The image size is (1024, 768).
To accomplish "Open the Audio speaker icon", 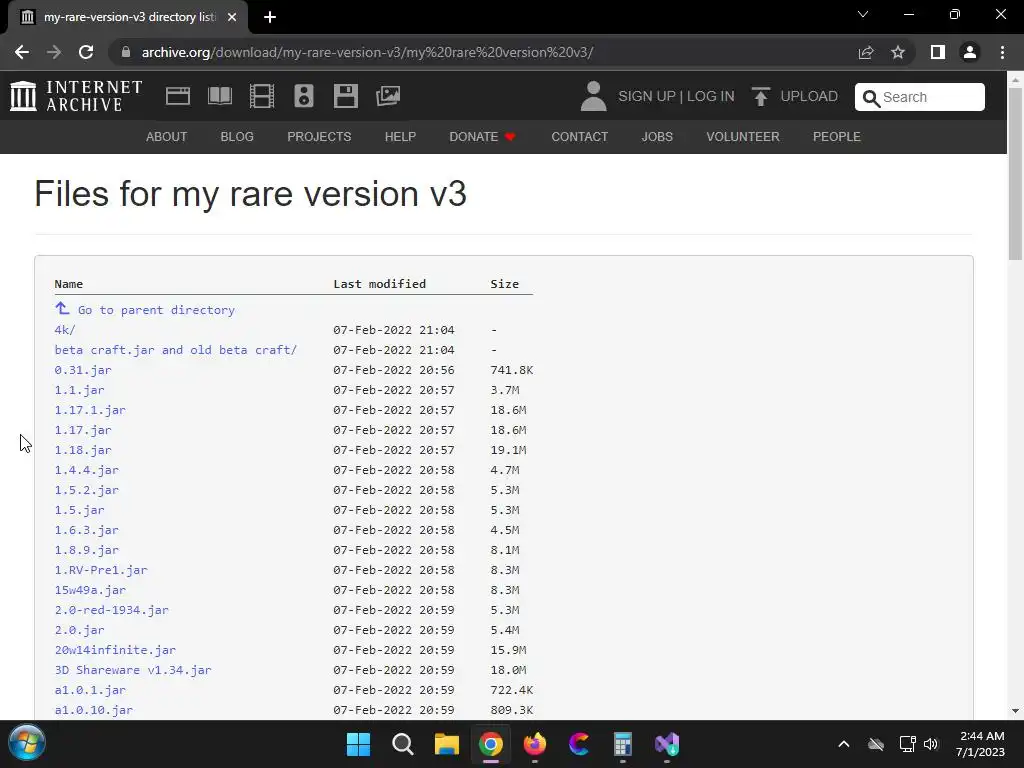I will pos(304,96).
